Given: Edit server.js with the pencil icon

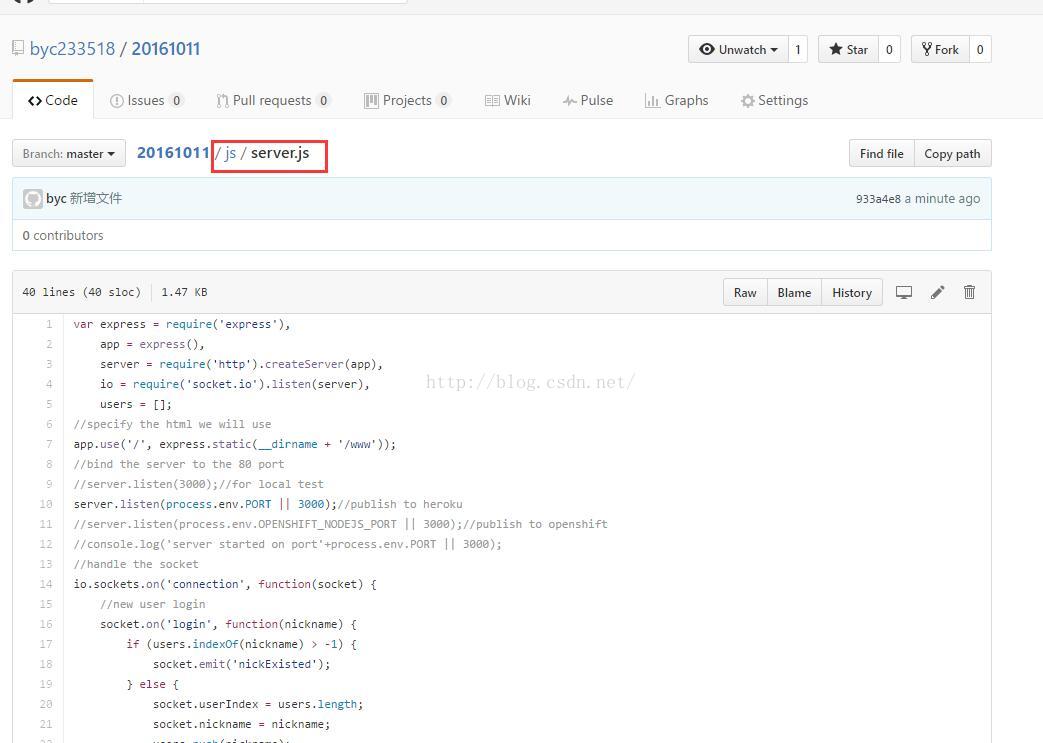Looking at the screenshot, I should point(937,292).
